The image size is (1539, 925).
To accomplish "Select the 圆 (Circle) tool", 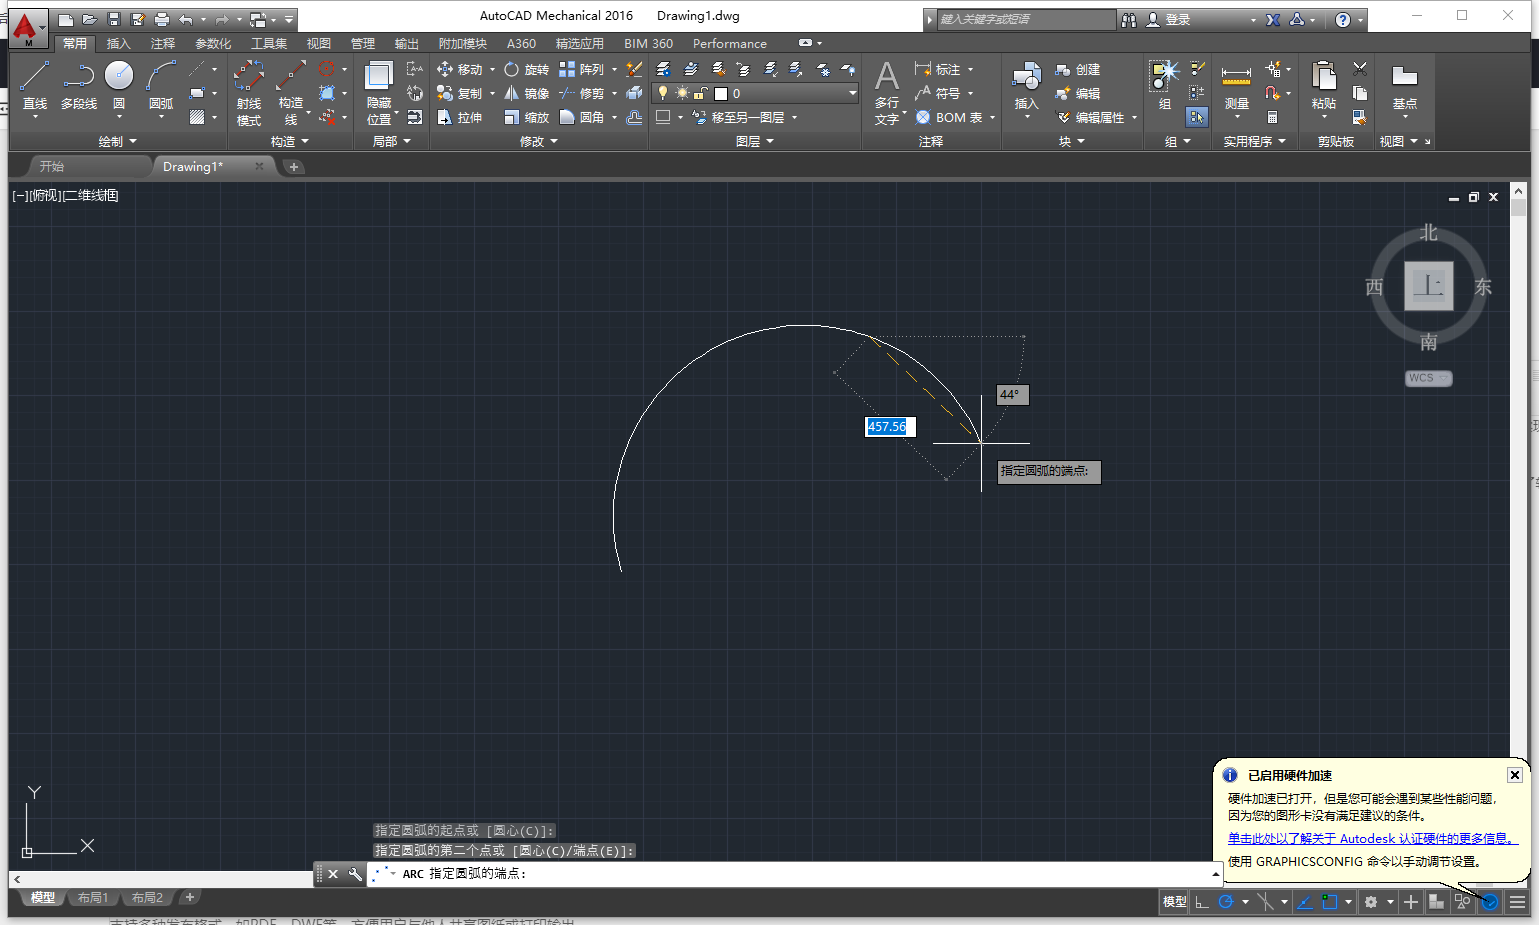I will coord(119,85).
